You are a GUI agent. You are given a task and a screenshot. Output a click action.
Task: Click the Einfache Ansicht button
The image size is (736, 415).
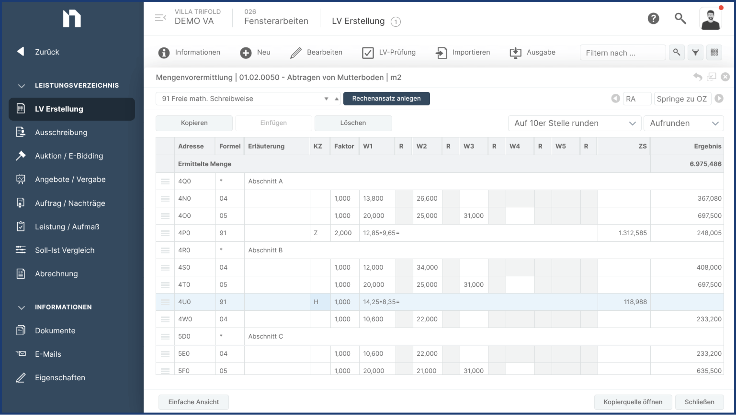coord(194,401)
